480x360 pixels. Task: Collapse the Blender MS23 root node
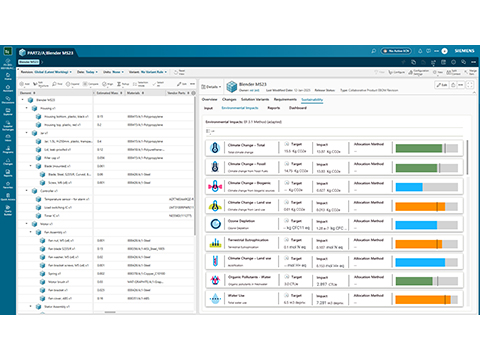pyautogui.click(x=23, y=100)
